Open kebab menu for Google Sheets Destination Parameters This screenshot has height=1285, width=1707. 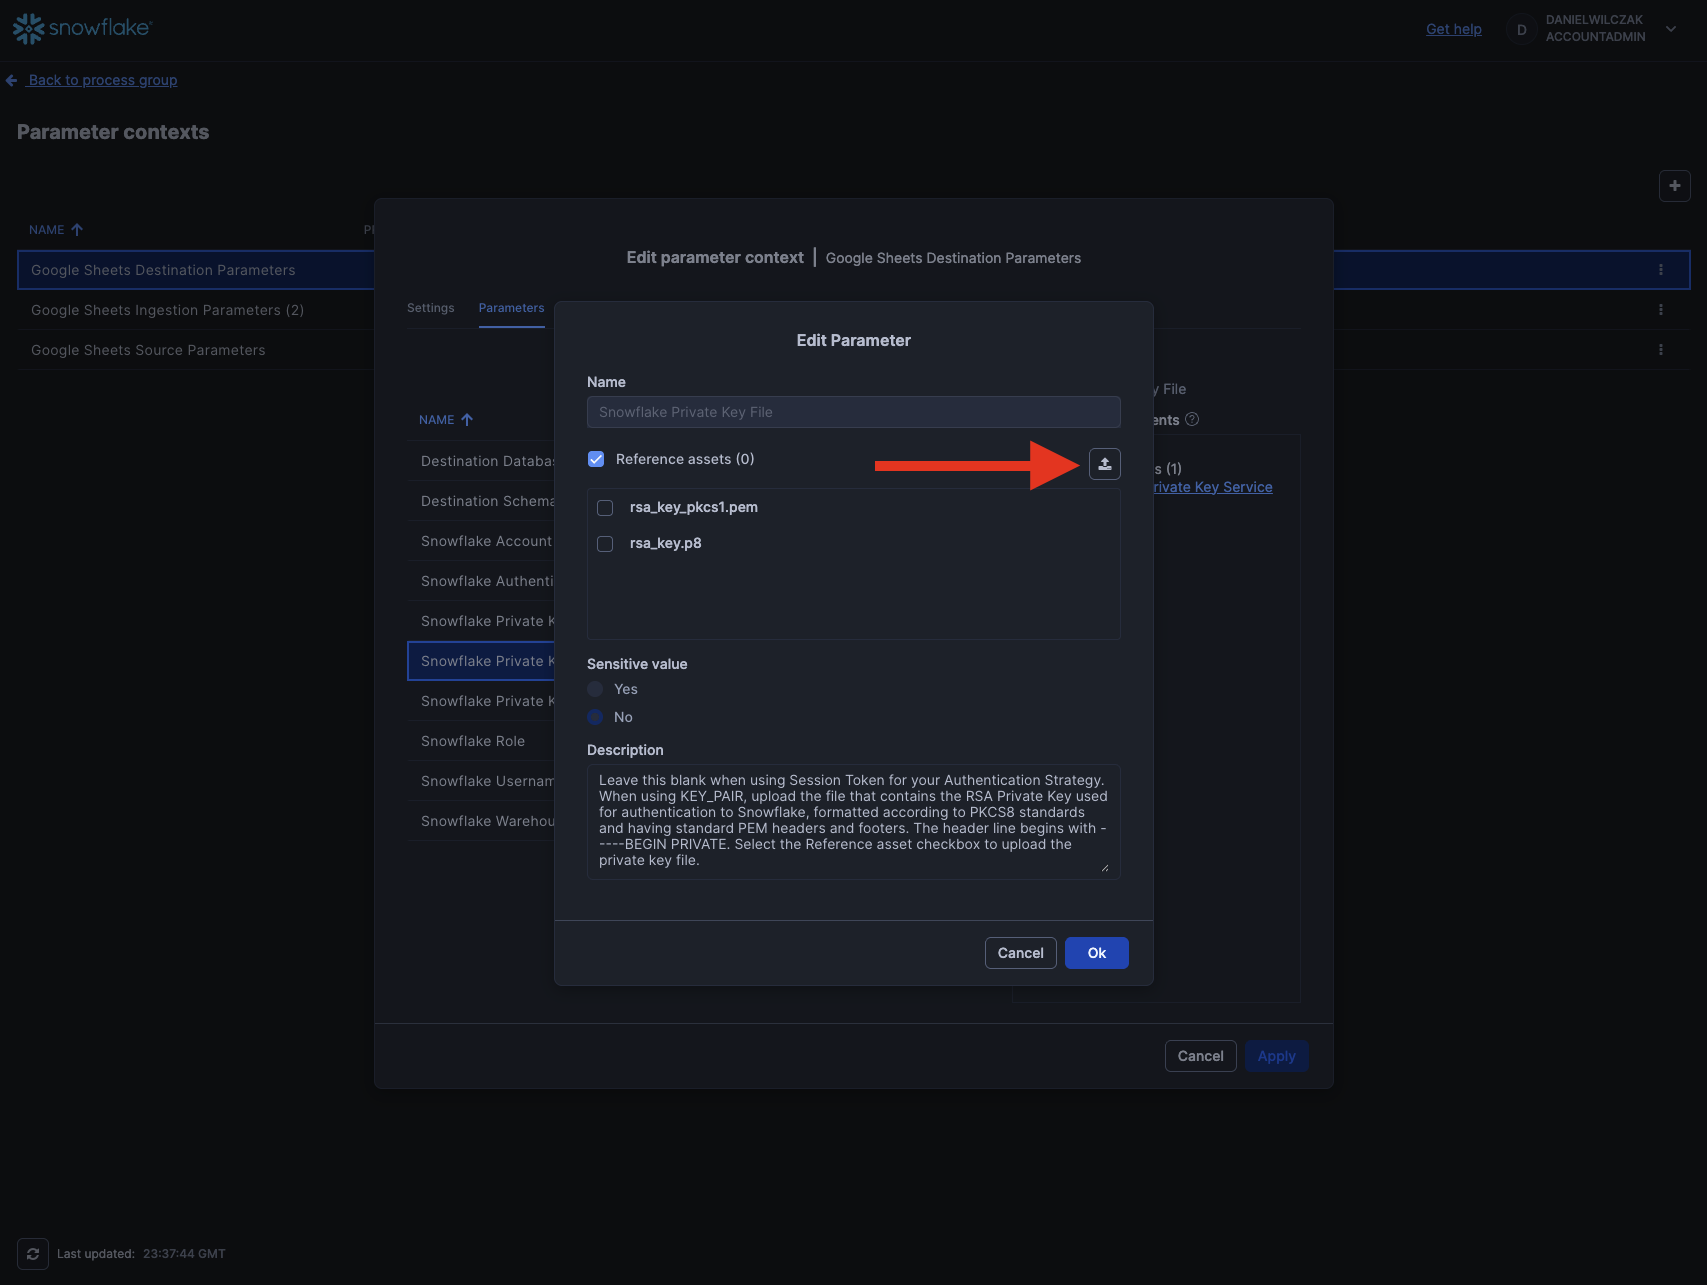[x=1660, y=270]
